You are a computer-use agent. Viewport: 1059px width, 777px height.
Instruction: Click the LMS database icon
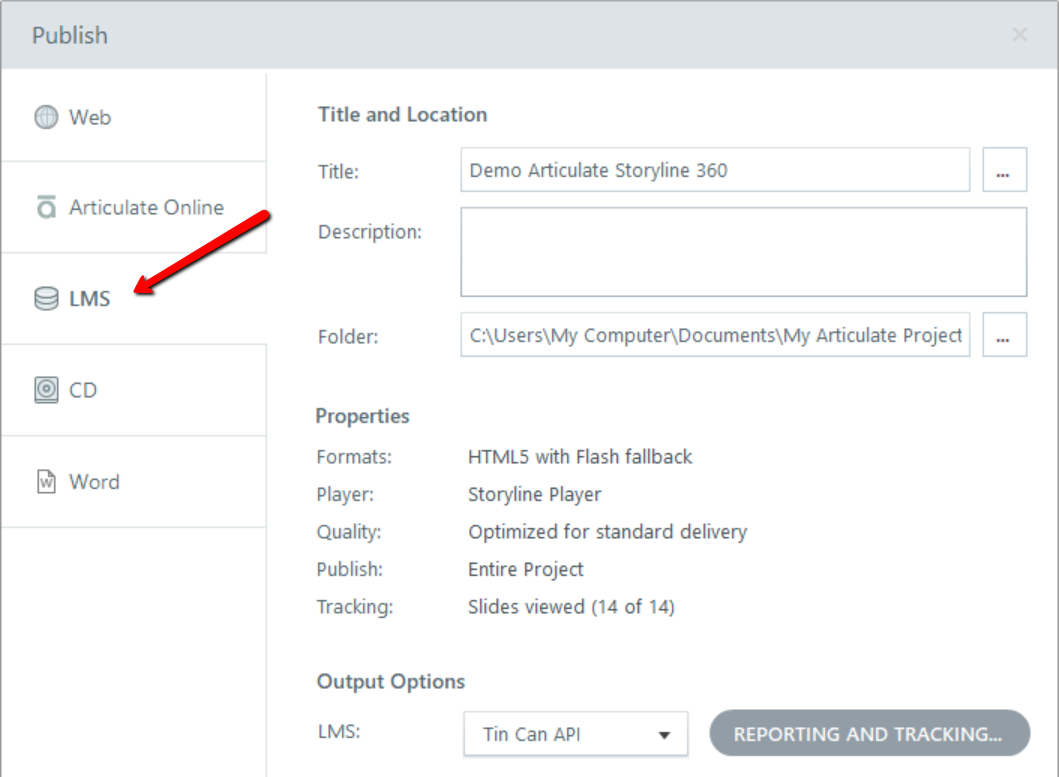(46, 299)
